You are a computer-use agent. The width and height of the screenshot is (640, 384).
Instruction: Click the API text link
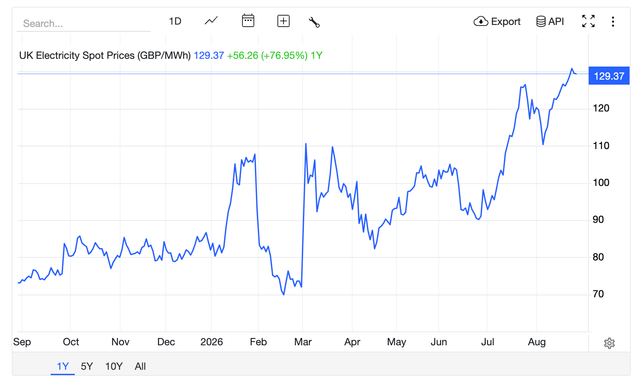click(x=556, y=21)
